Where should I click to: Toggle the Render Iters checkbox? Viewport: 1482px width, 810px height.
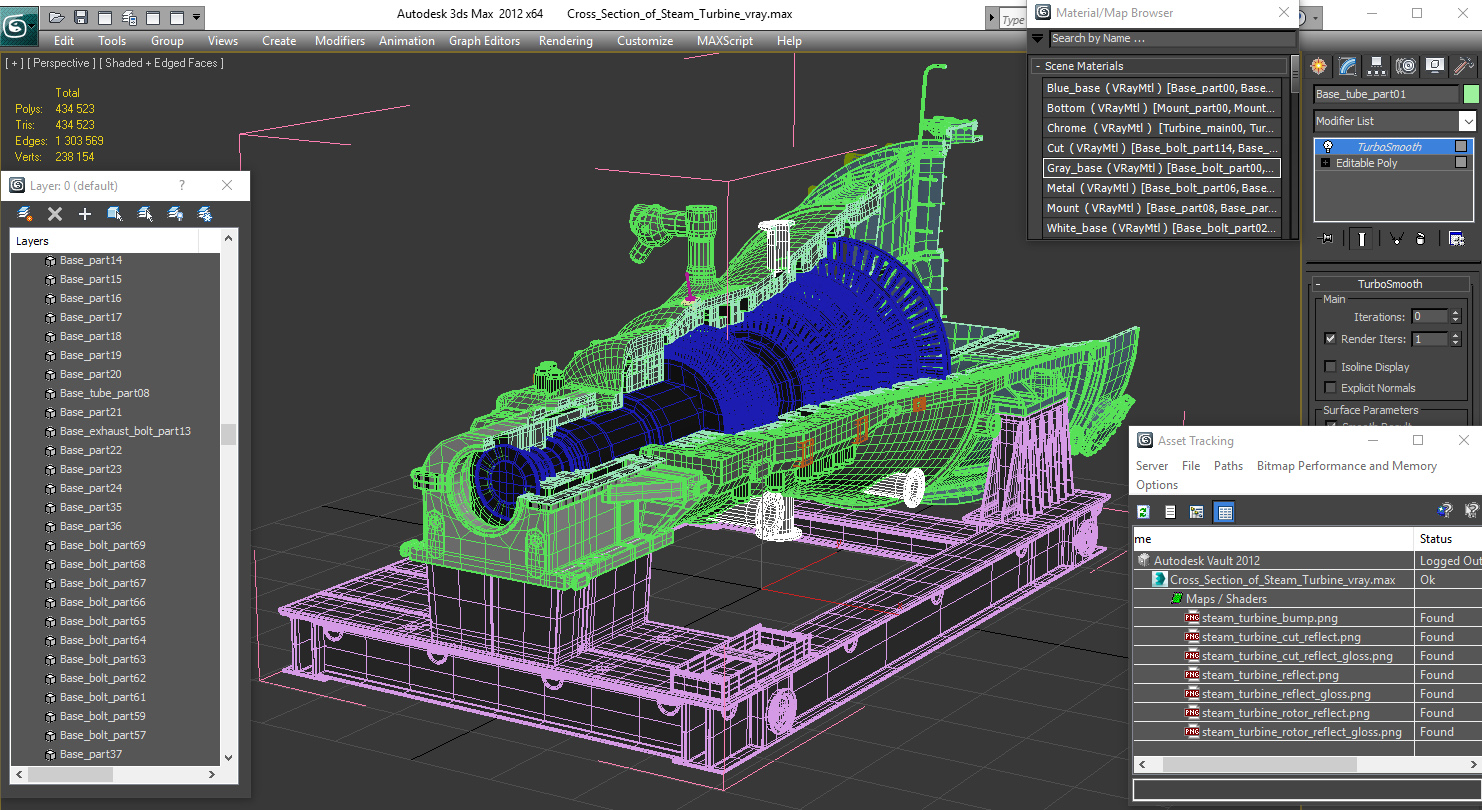1330,339
